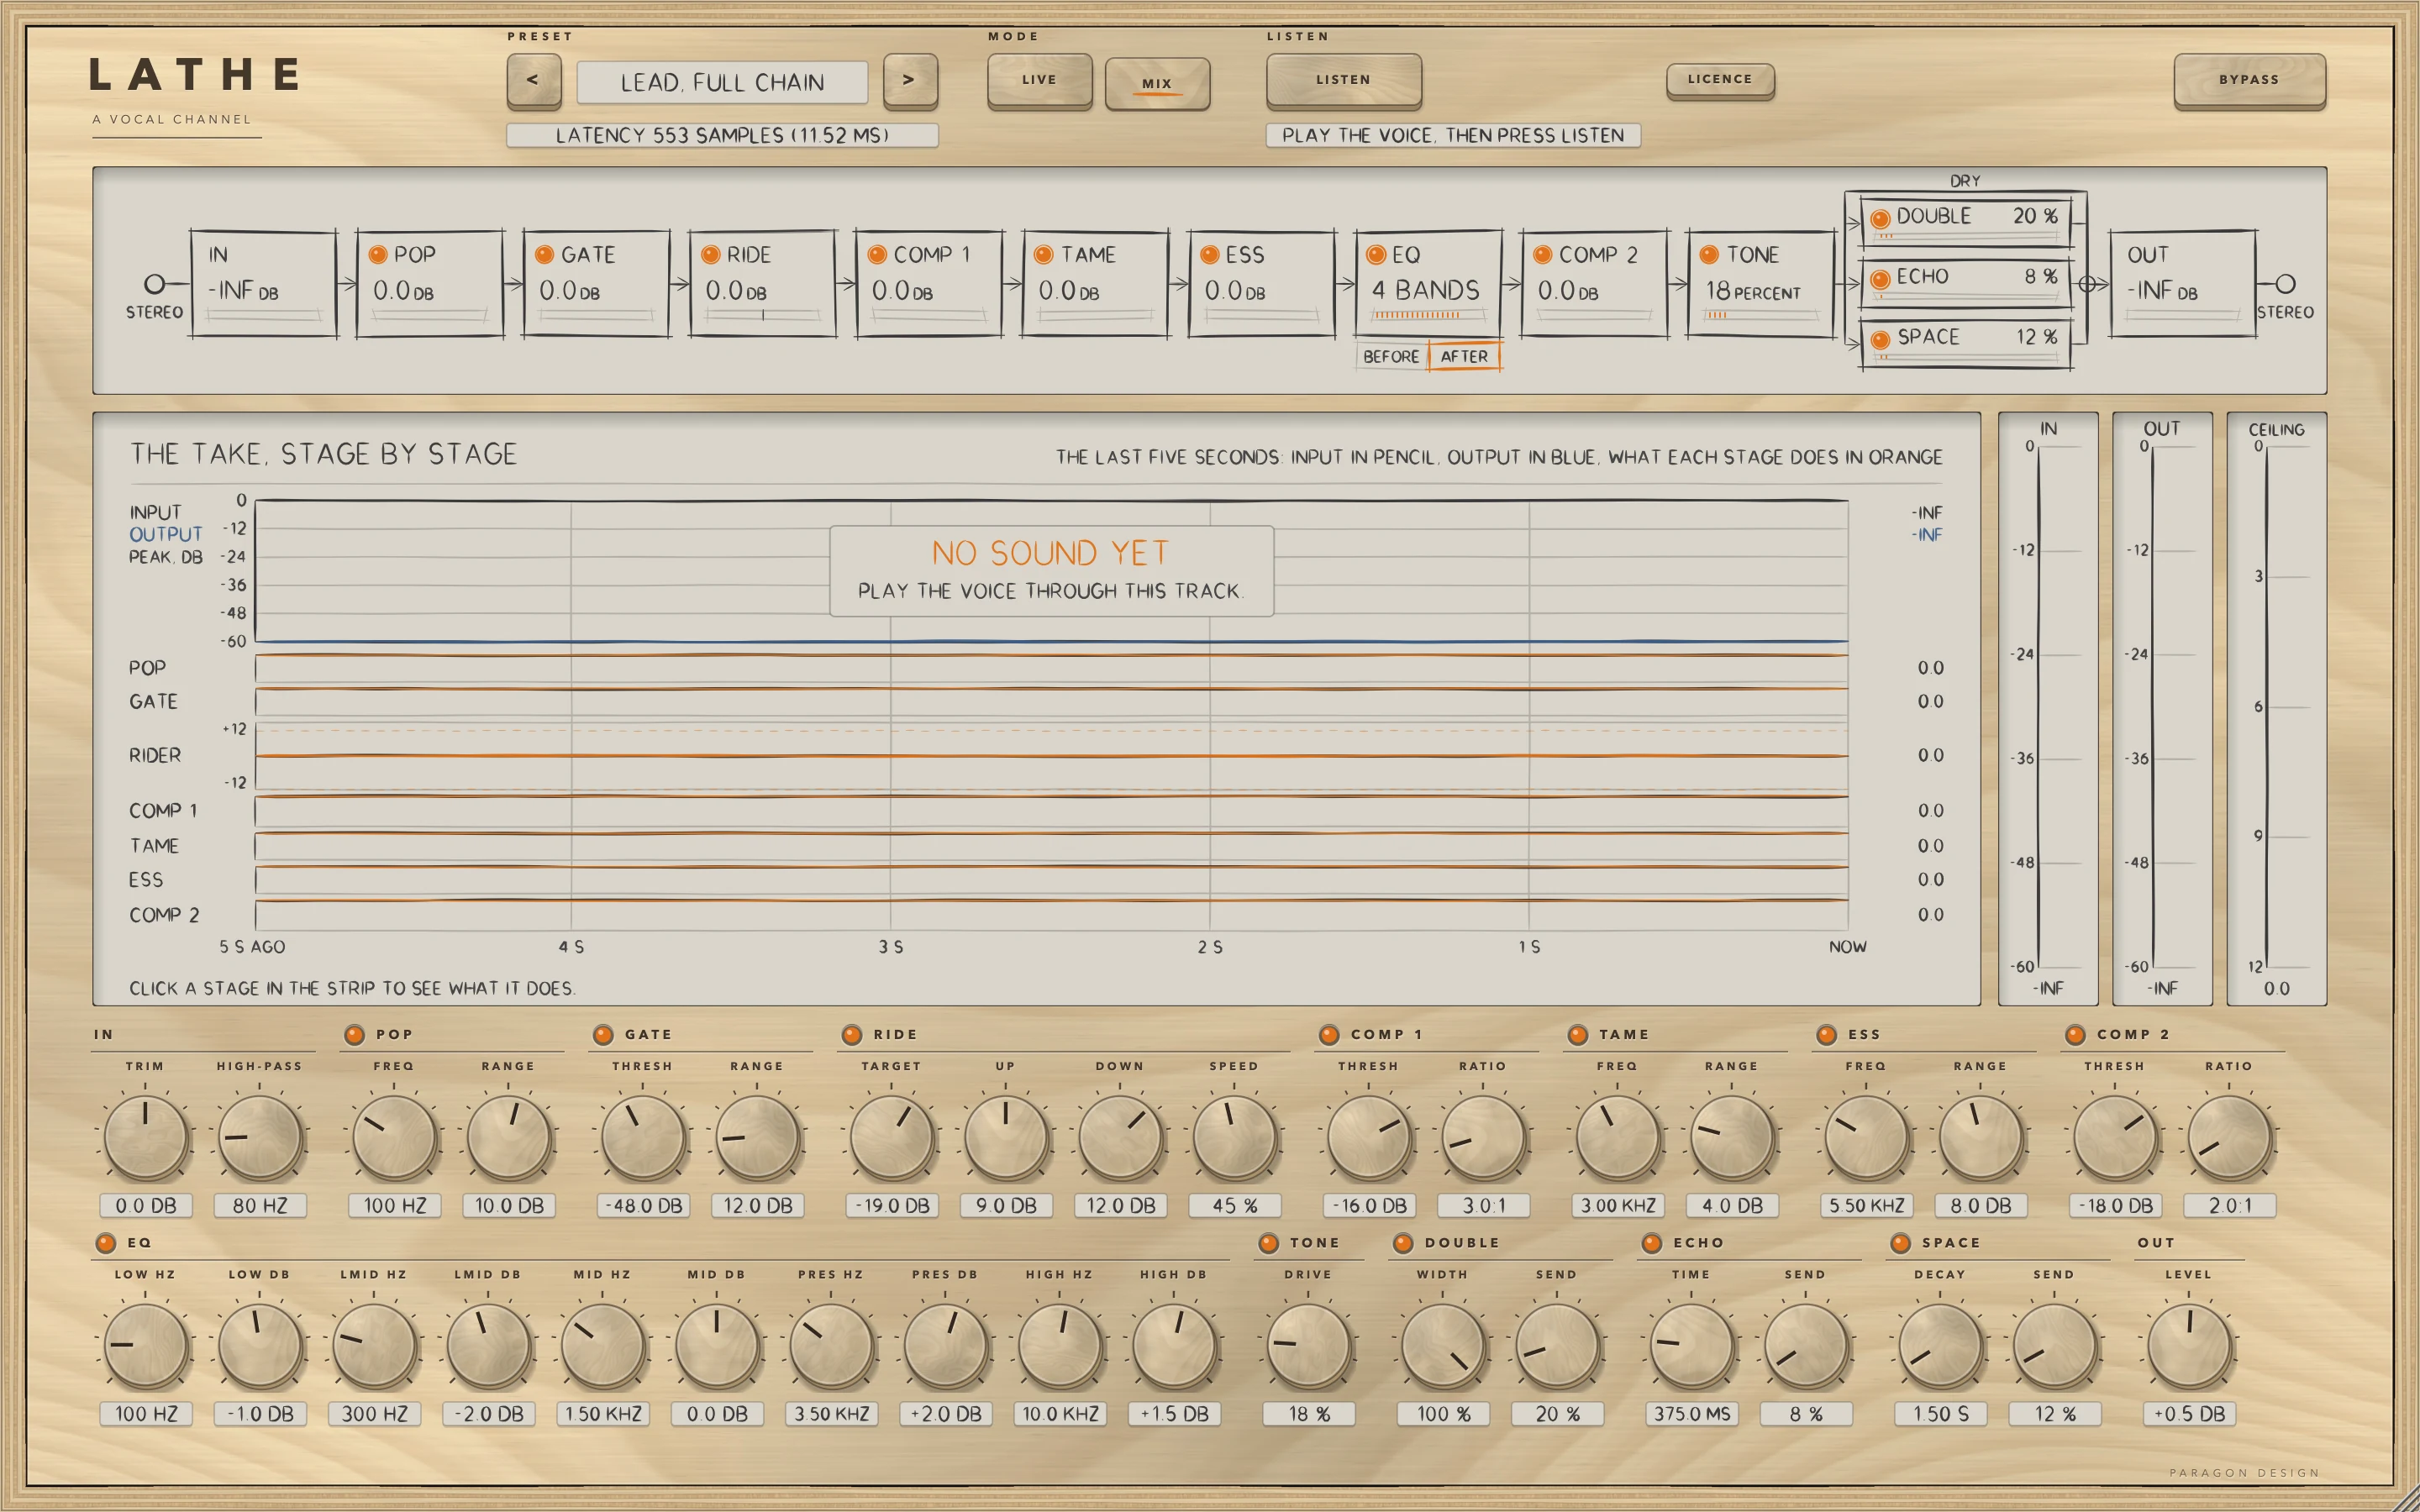Click the output LEVEL knob

coord(2188,1346)
